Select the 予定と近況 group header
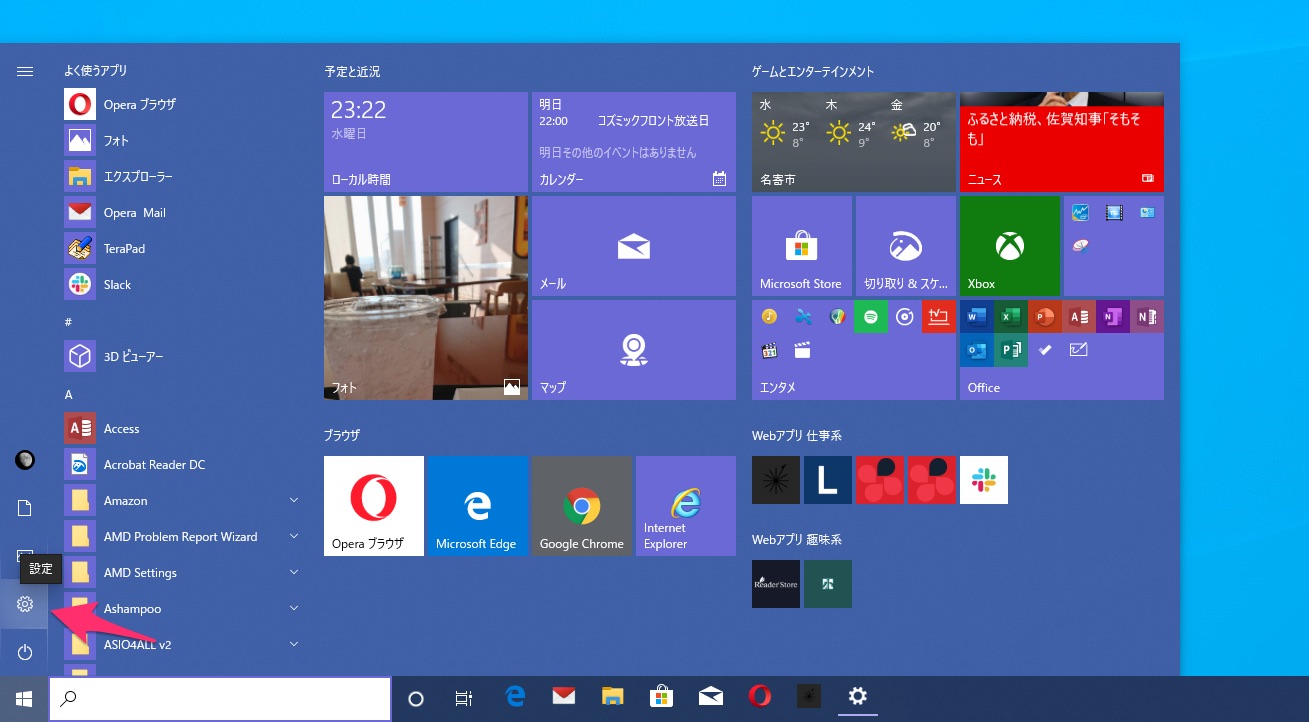Screen dimensions: 1309x722 point(352,72)
